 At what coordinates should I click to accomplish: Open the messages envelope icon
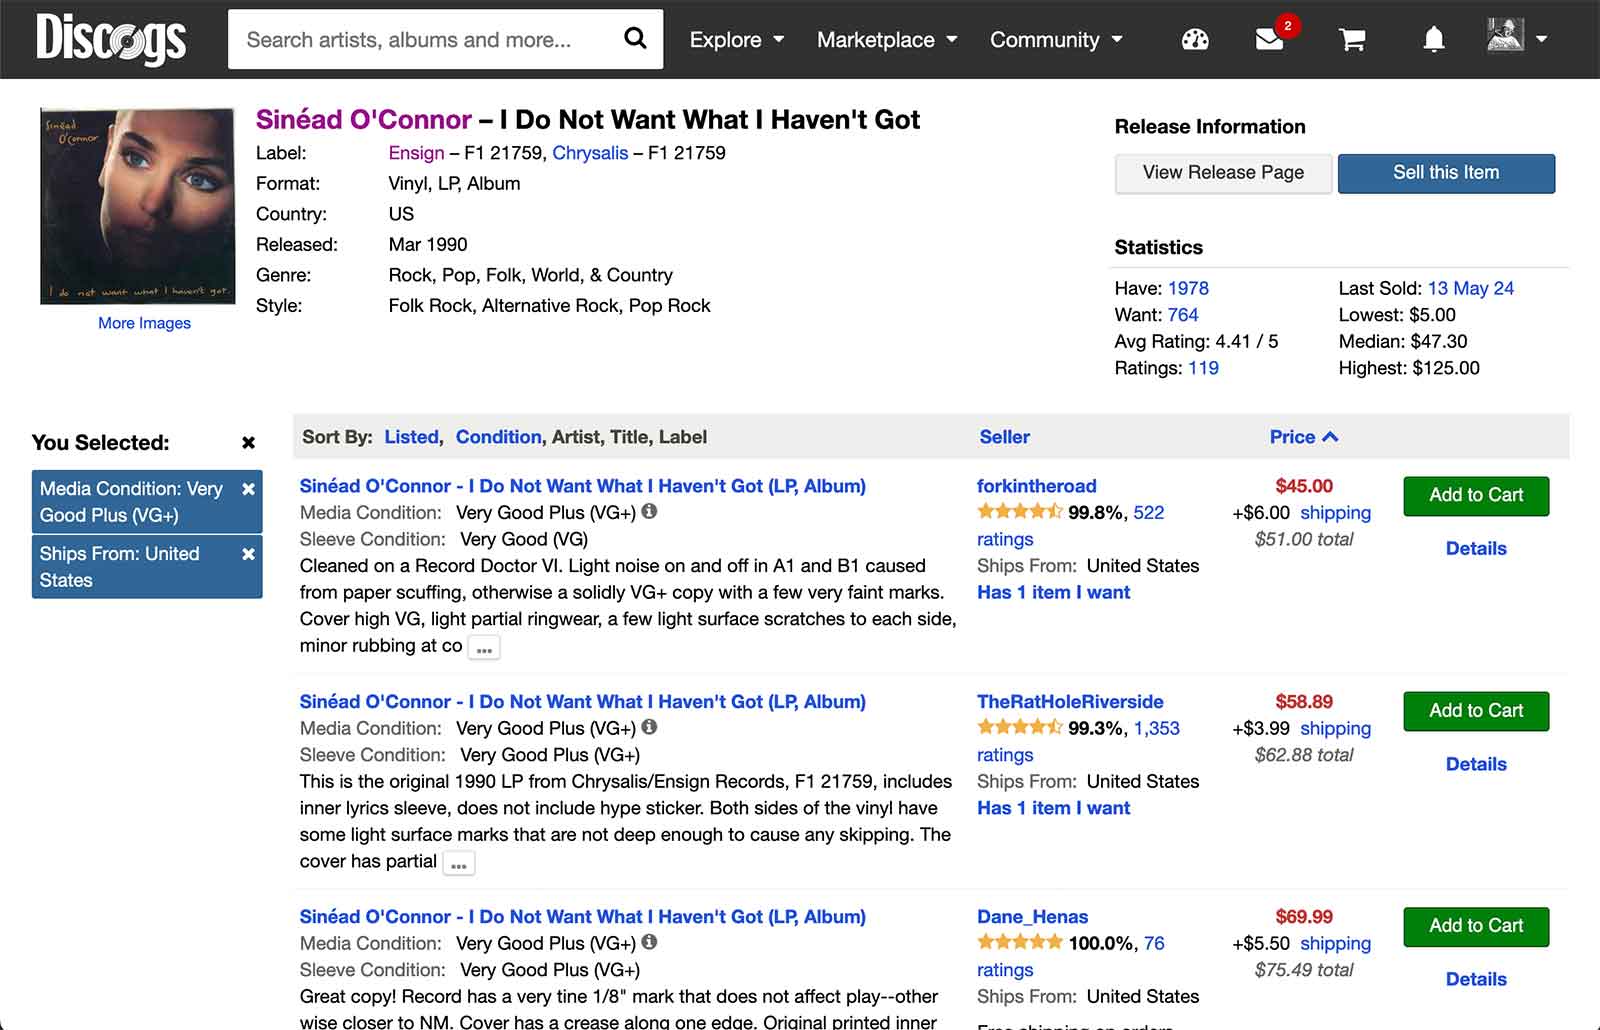pos(1269,40)
